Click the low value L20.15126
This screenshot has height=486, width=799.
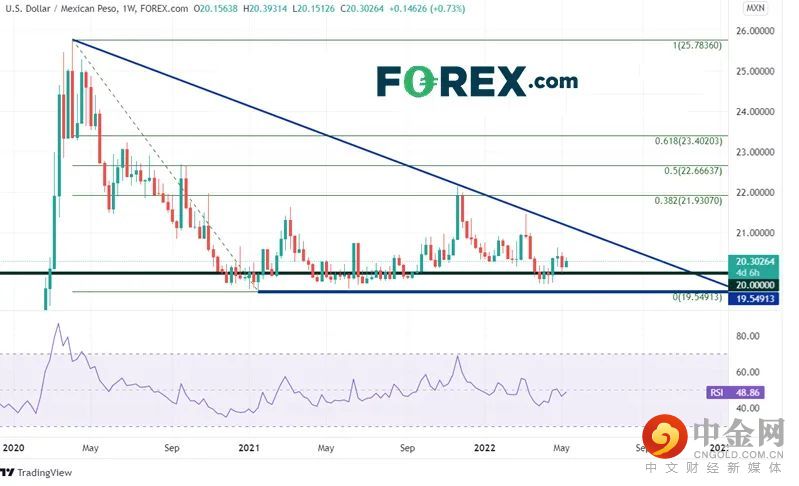coord(313,9)
